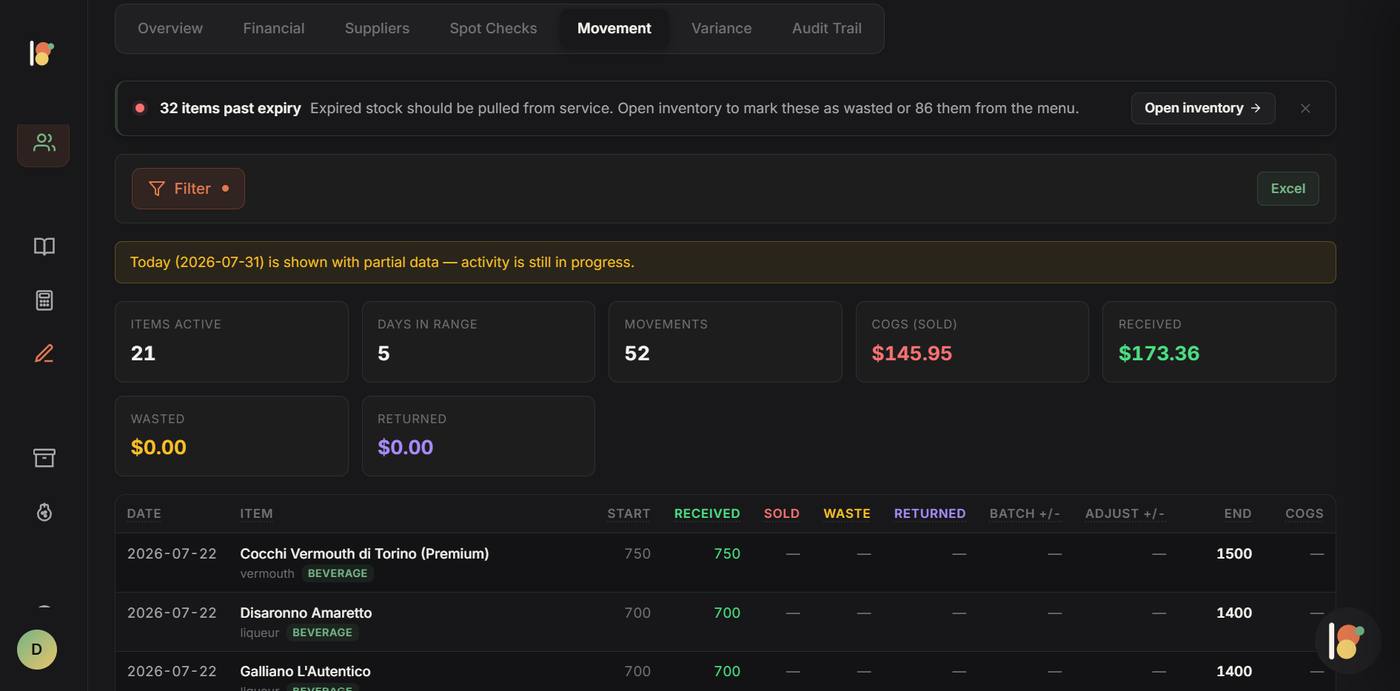The width and height of the screenshot is (1400, 691).
Task: Open the medal icon in the sidebar
Action: (x=44, y=512)
